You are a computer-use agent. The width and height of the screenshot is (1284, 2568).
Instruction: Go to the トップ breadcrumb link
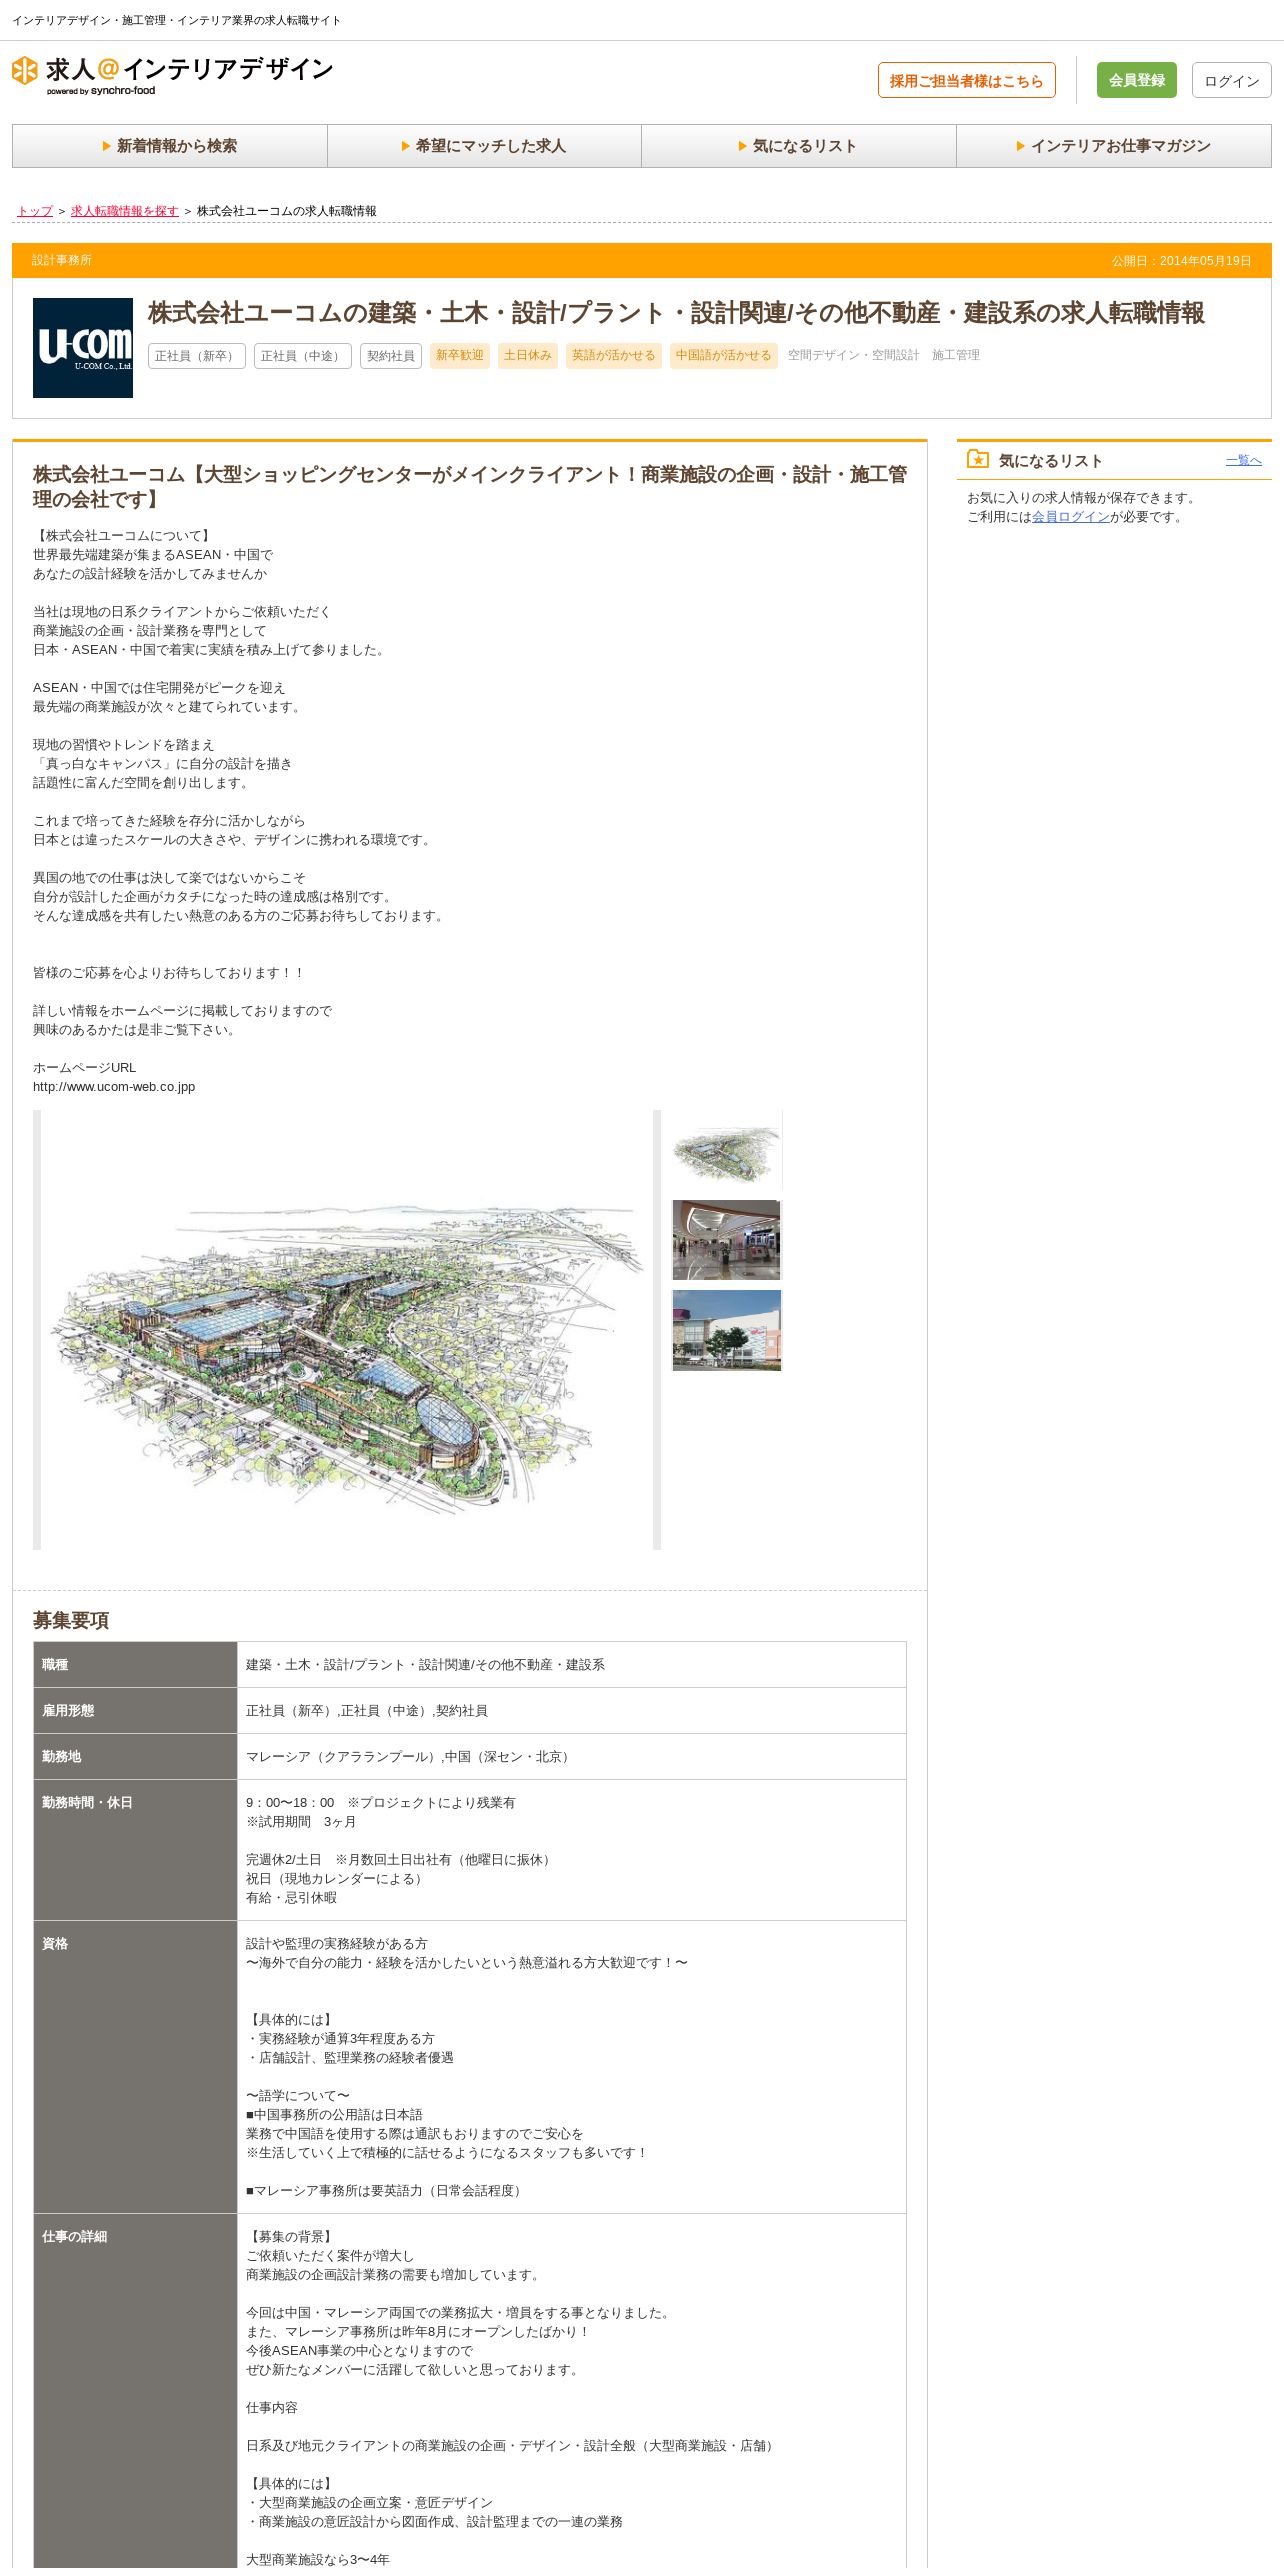tap(35, 211)
